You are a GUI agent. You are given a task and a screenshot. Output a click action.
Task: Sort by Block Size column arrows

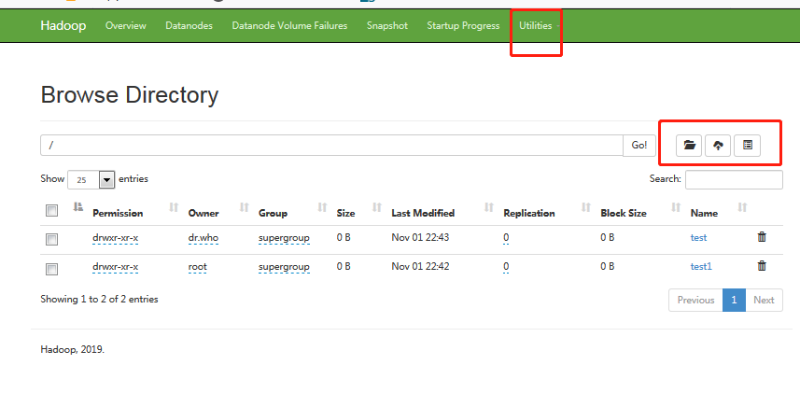point(676,207)
